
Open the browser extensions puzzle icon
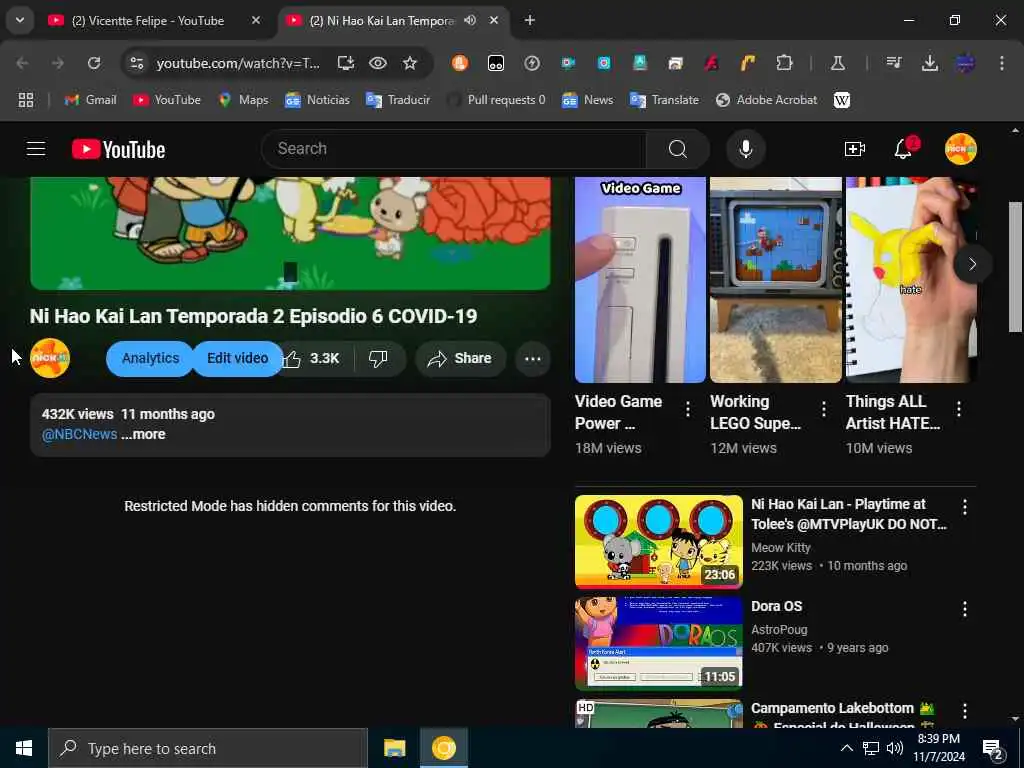[x=784, y=63]
